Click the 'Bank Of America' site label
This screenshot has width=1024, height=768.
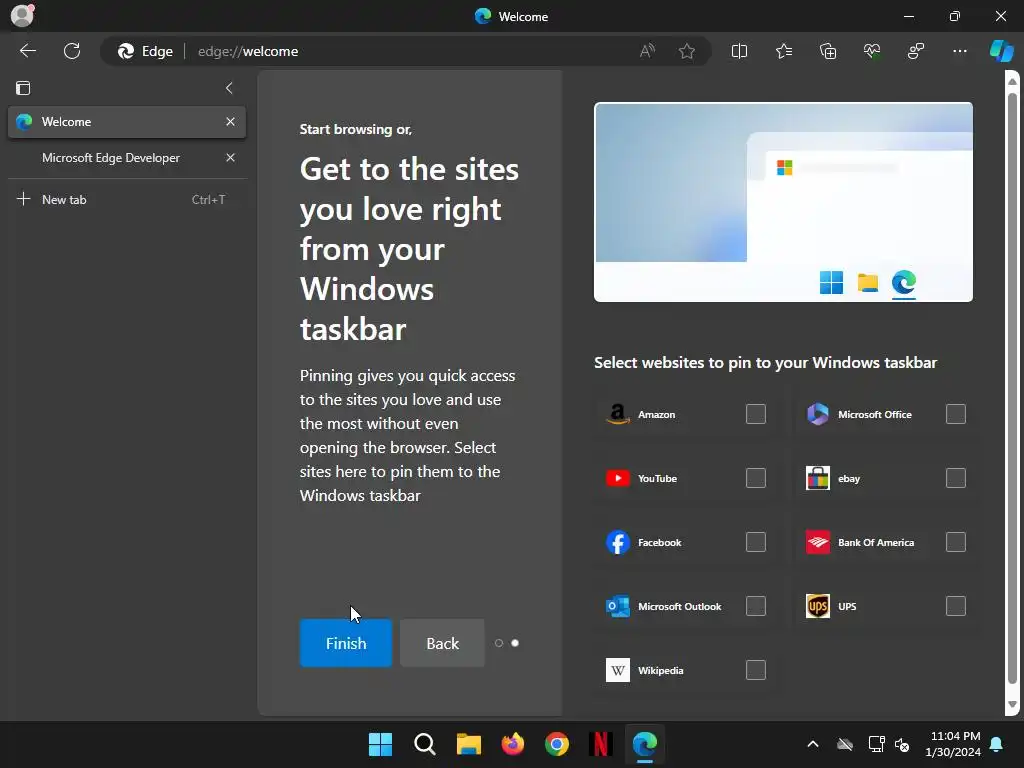[x=876, y=543]
